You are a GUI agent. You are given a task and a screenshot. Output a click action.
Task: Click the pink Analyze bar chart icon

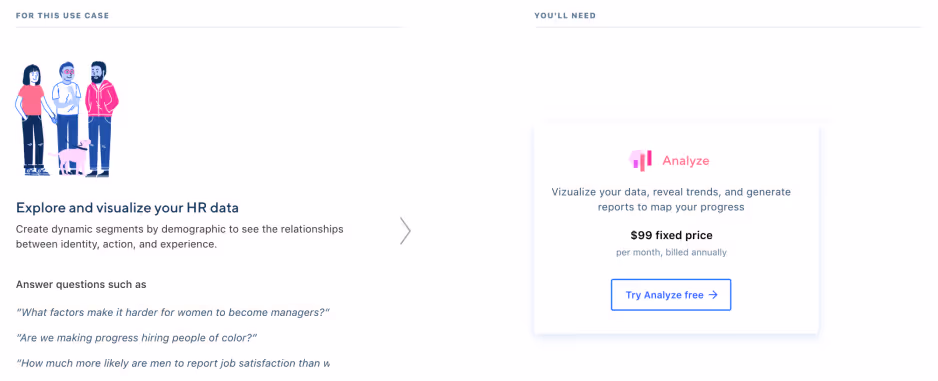[641, 160]
